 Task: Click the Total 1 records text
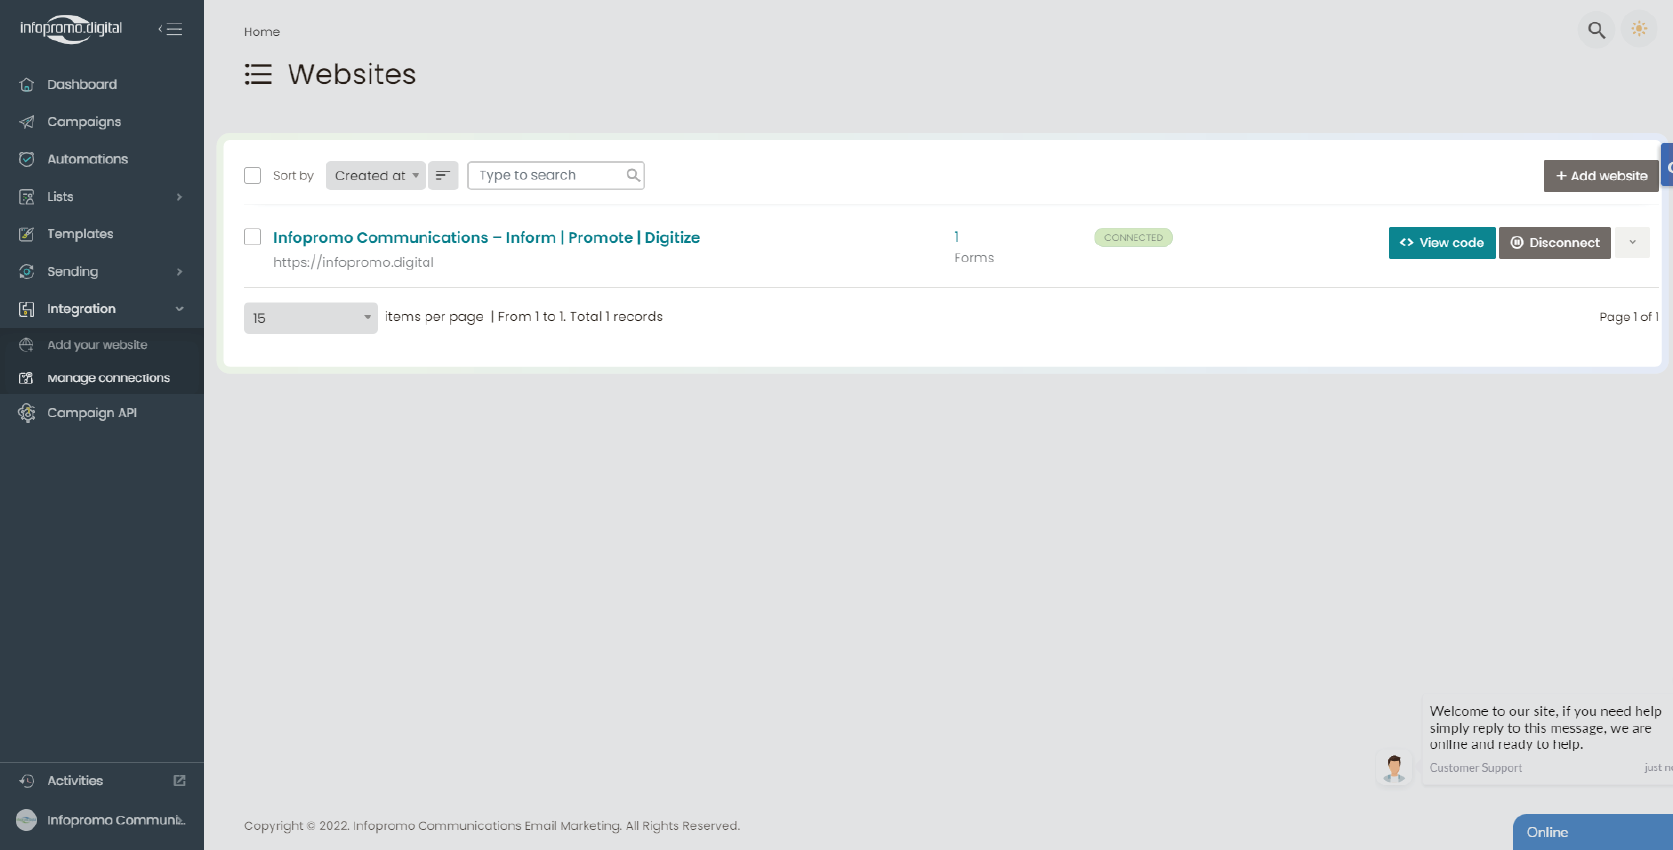pyautogui.click(x=616, y=317)
